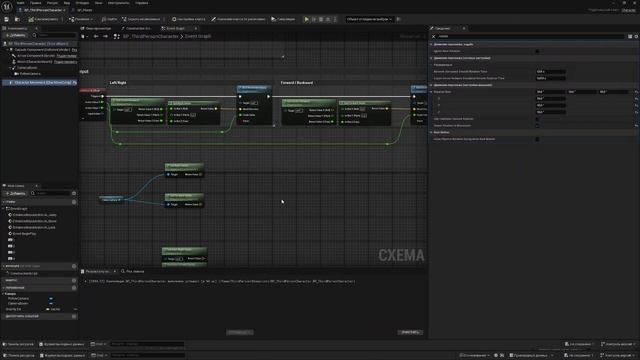Toggle CameraBoom variable visibility eye
Viewport: 640px width, 360px height.
[51, 304]
